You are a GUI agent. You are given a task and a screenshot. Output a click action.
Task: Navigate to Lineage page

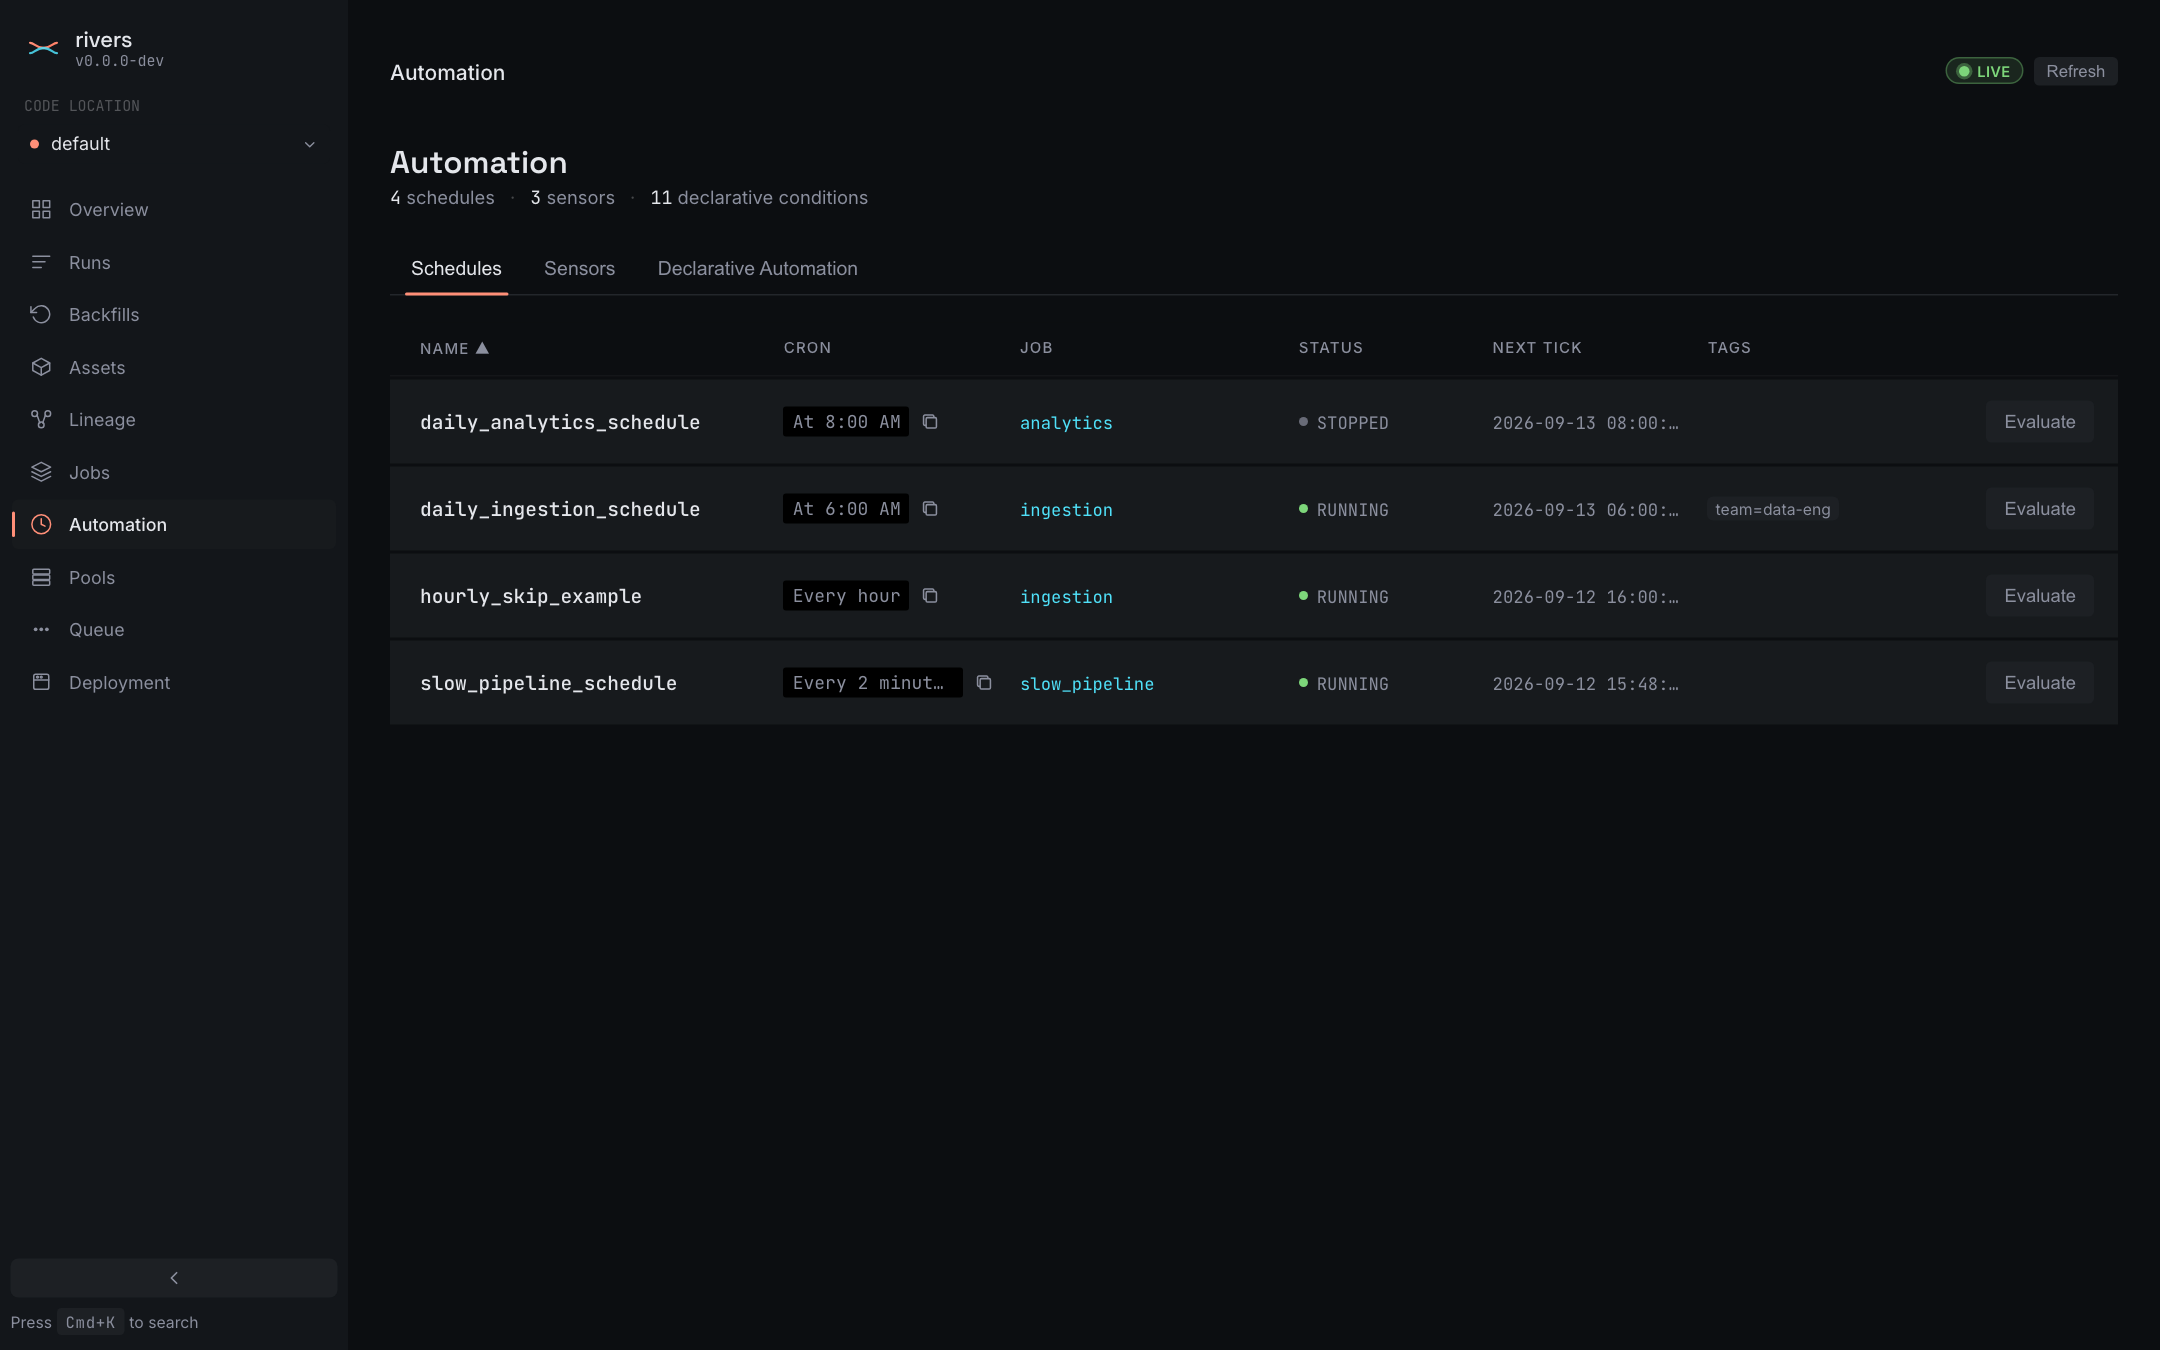click(174, 419)
